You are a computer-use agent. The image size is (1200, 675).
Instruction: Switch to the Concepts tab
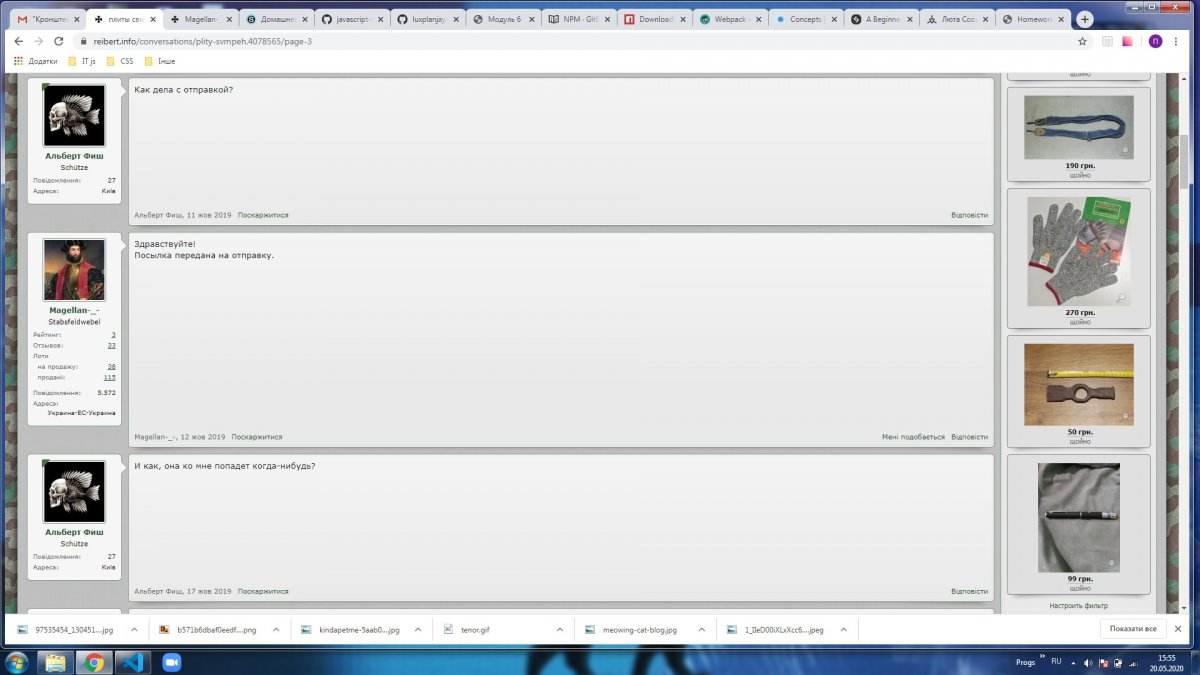804,19
